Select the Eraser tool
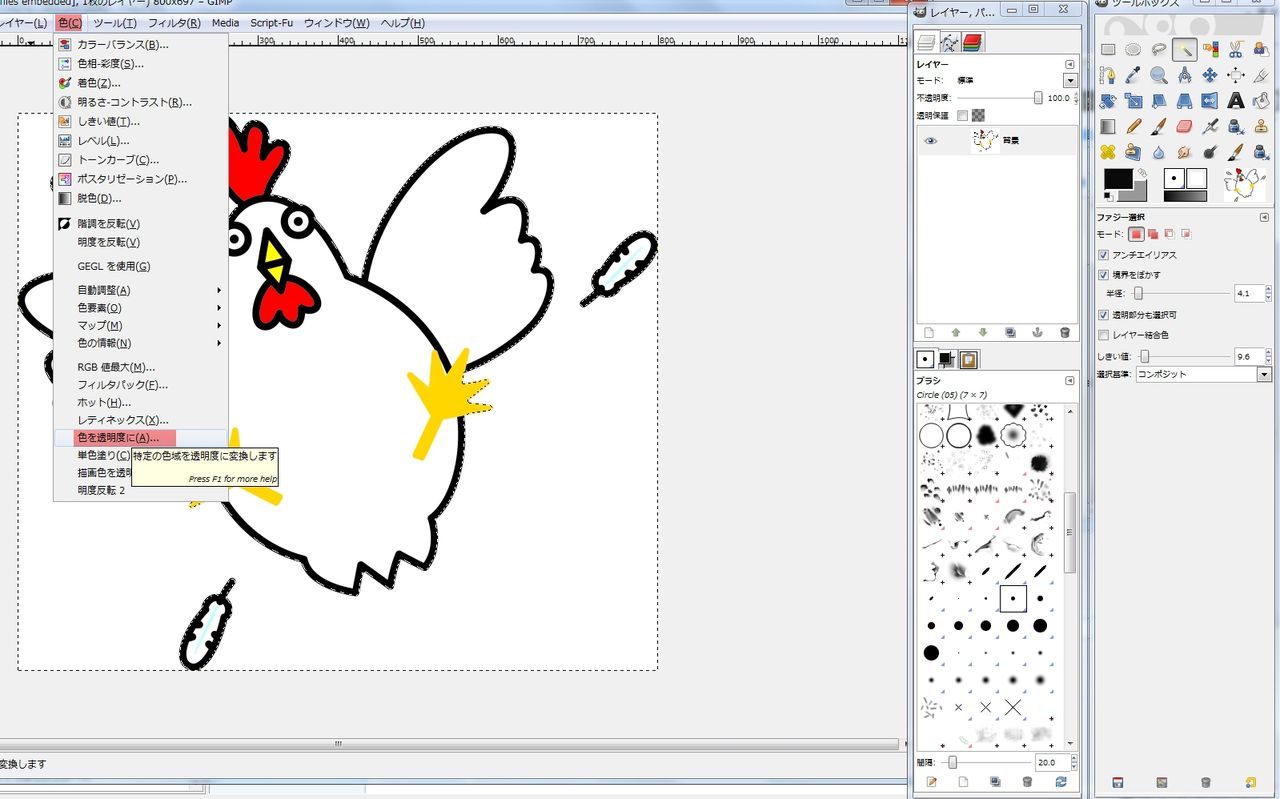 [x=1185, y=127]
